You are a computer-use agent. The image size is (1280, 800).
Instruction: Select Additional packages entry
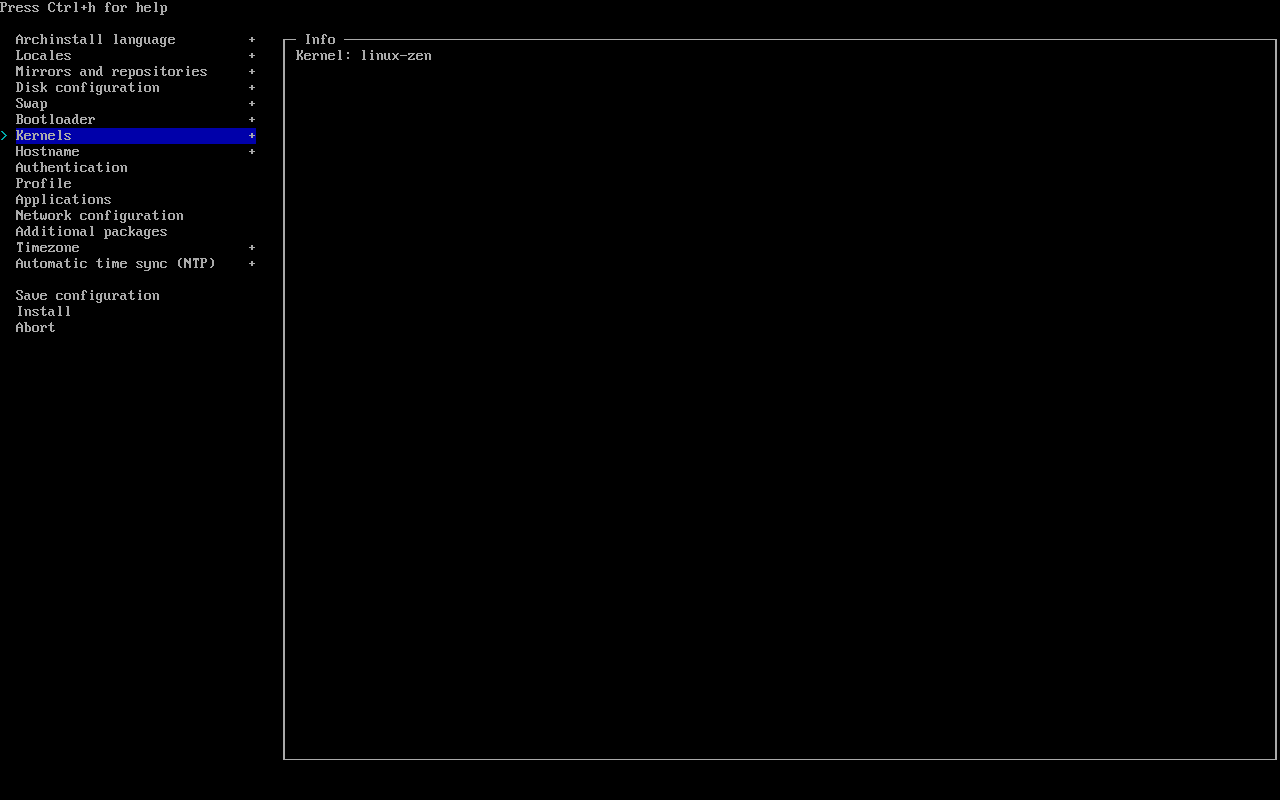pos(91,232)
